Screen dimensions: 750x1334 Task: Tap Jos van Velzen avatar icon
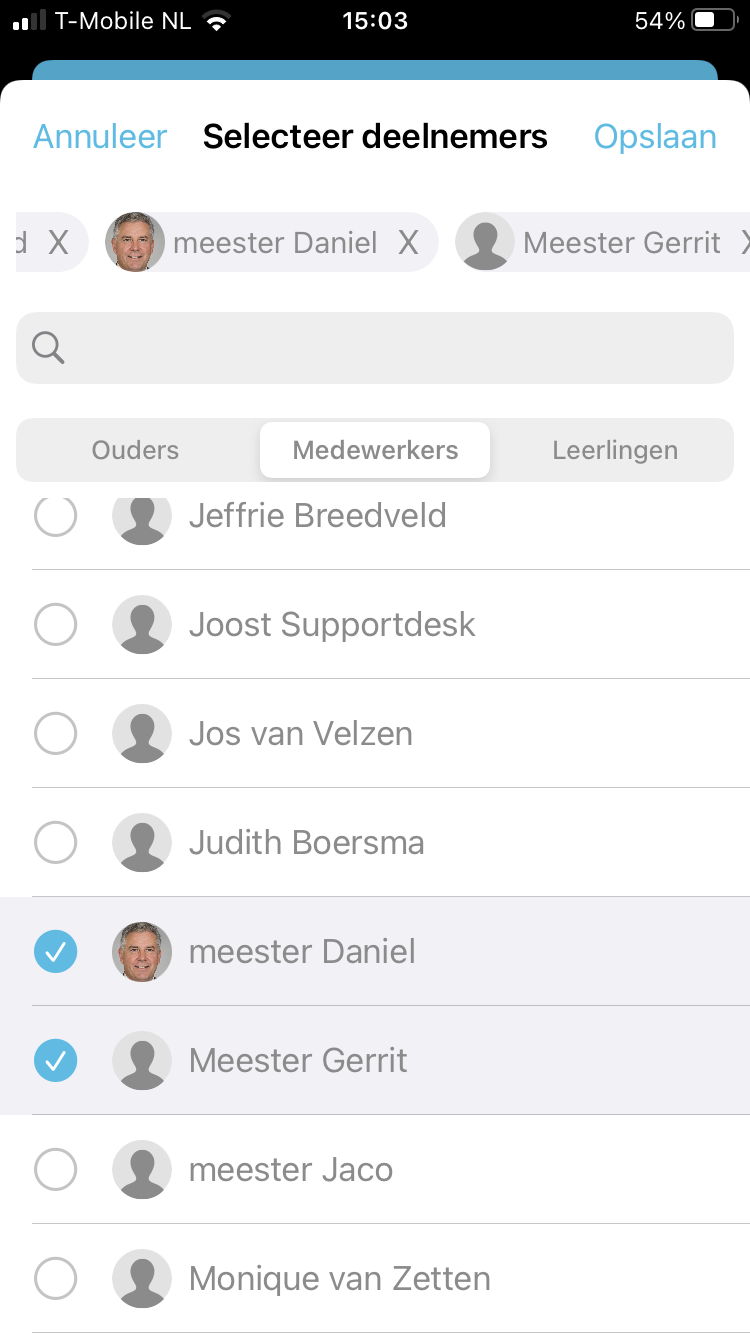coord(141,734)
